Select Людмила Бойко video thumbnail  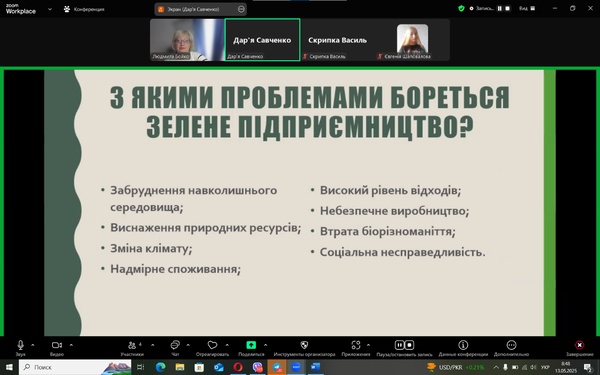click(x=187, y=40)
